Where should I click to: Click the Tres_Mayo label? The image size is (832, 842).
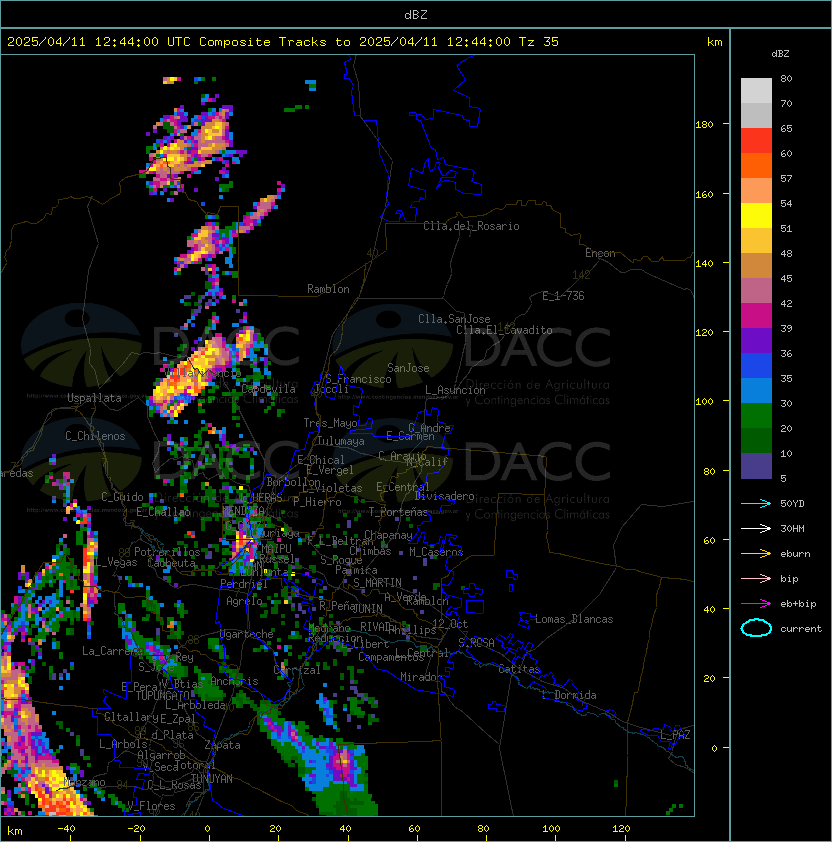coord(330,423)
